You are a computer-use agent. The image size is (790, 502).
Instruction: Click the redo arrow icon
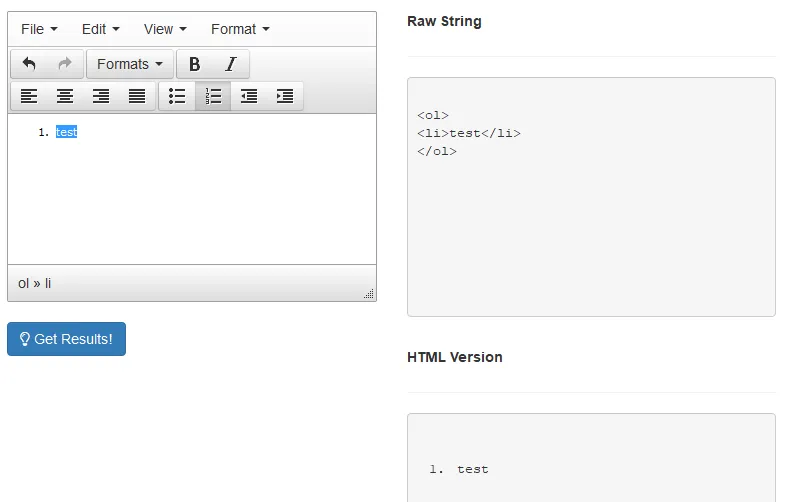click(65, 64)
